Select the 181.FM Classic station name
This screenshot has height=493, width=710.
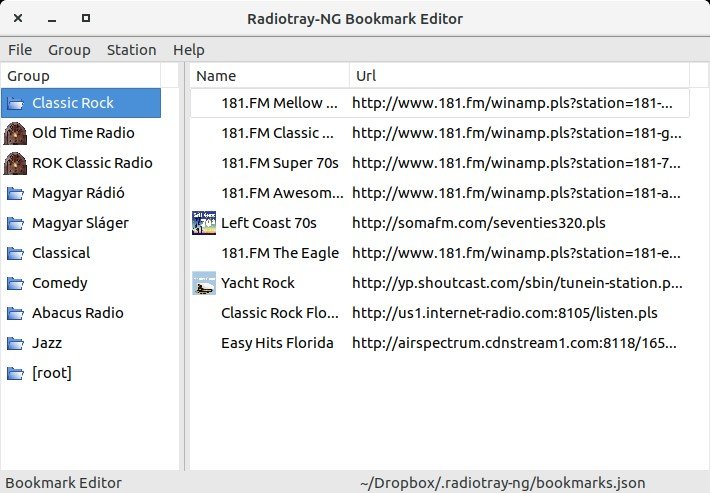(x=278, y=133)
